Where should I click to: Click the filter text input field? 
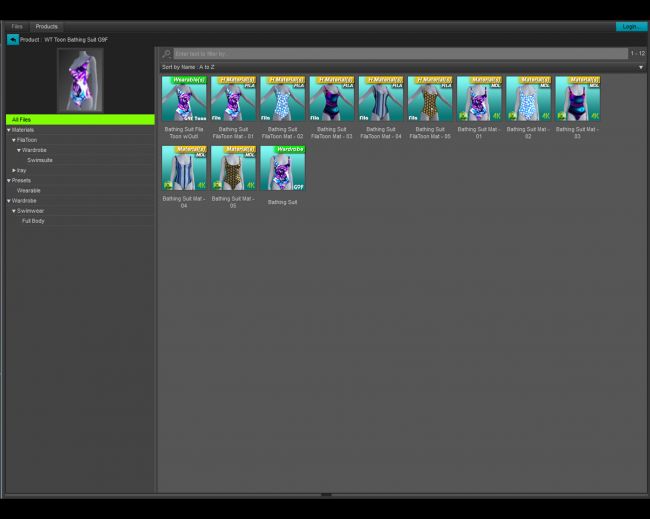400,53
